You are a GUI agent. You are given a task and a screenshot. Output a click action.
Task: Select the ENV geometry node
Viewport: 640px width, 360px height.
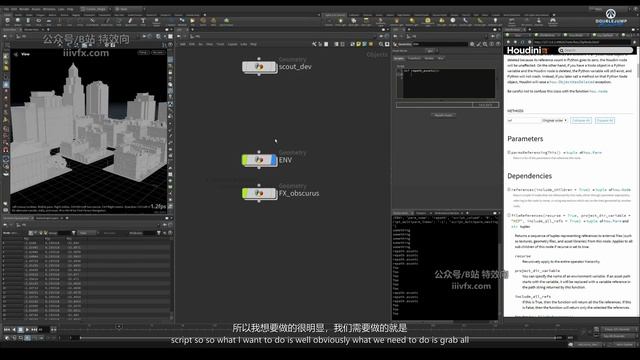point(259,160)
